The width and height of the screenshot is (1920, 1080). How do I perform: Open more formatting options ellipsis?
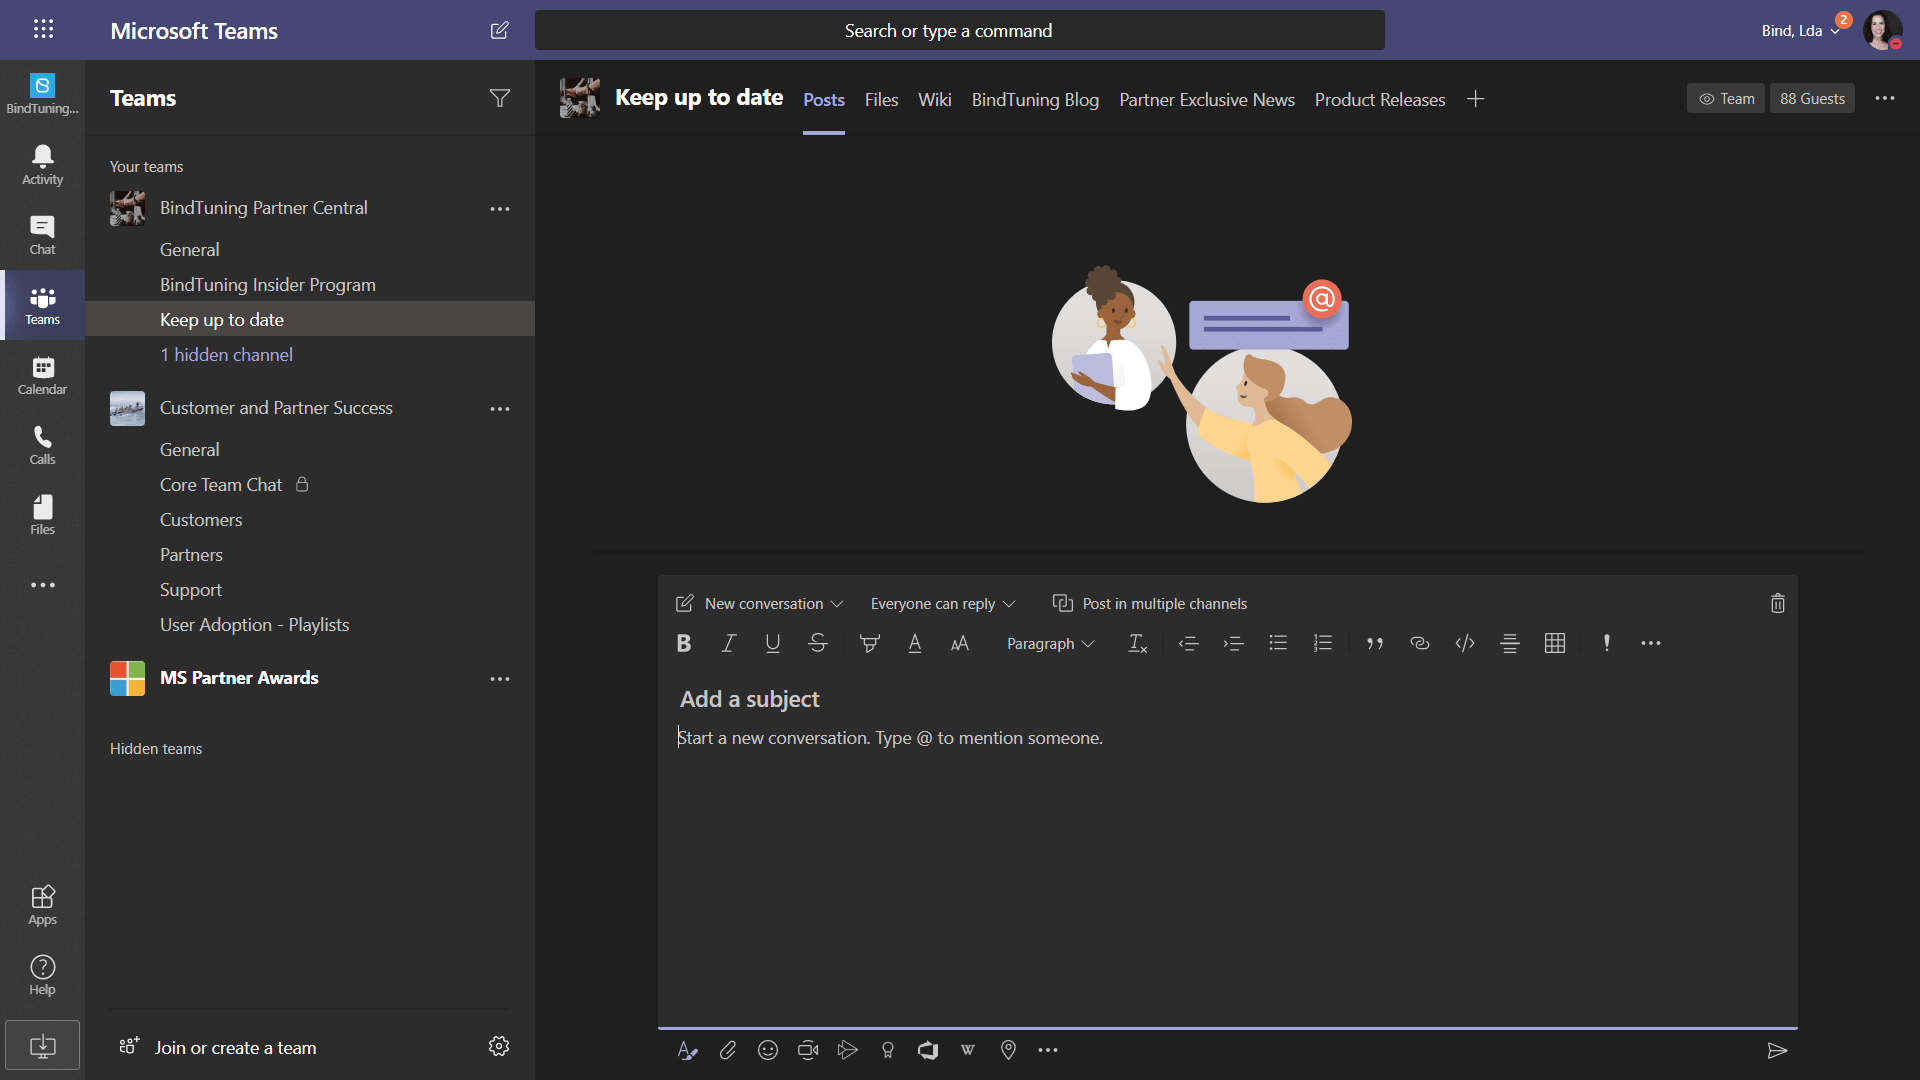(x=1651, y=643)
